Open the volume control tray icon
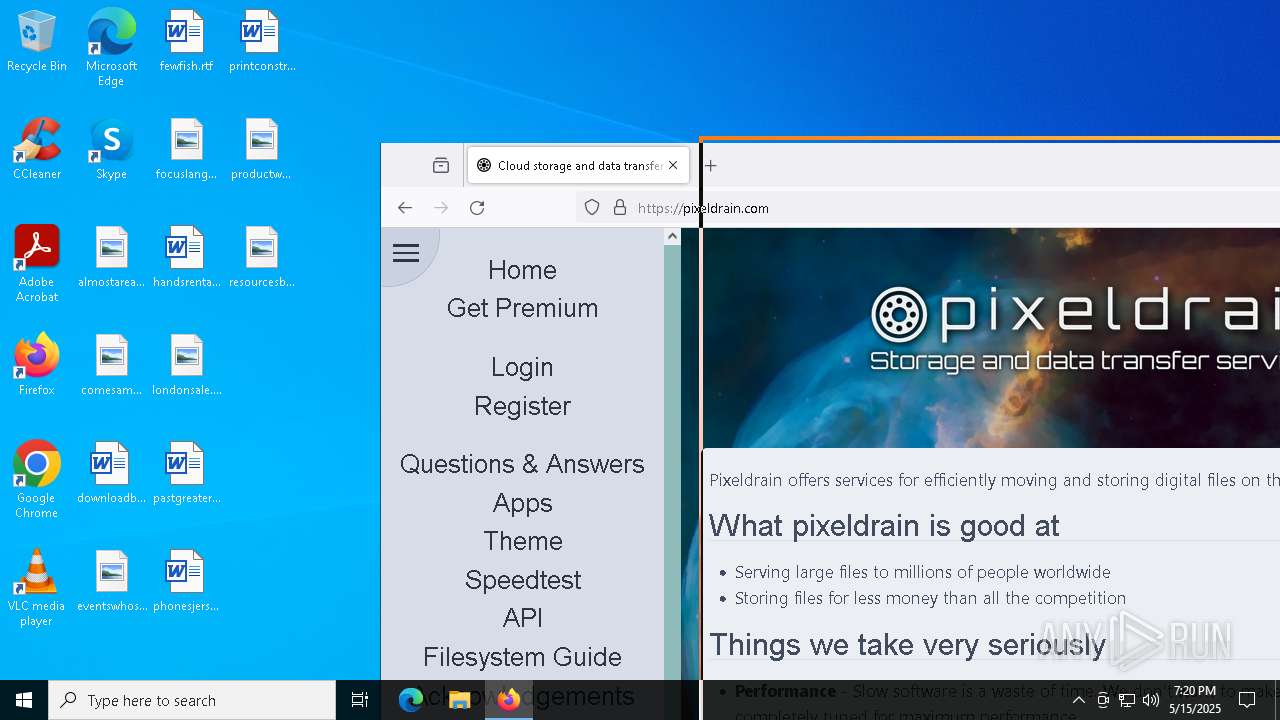This screenshot has width=1280, height=720. pyautogui.click(x=1151, y=700)
